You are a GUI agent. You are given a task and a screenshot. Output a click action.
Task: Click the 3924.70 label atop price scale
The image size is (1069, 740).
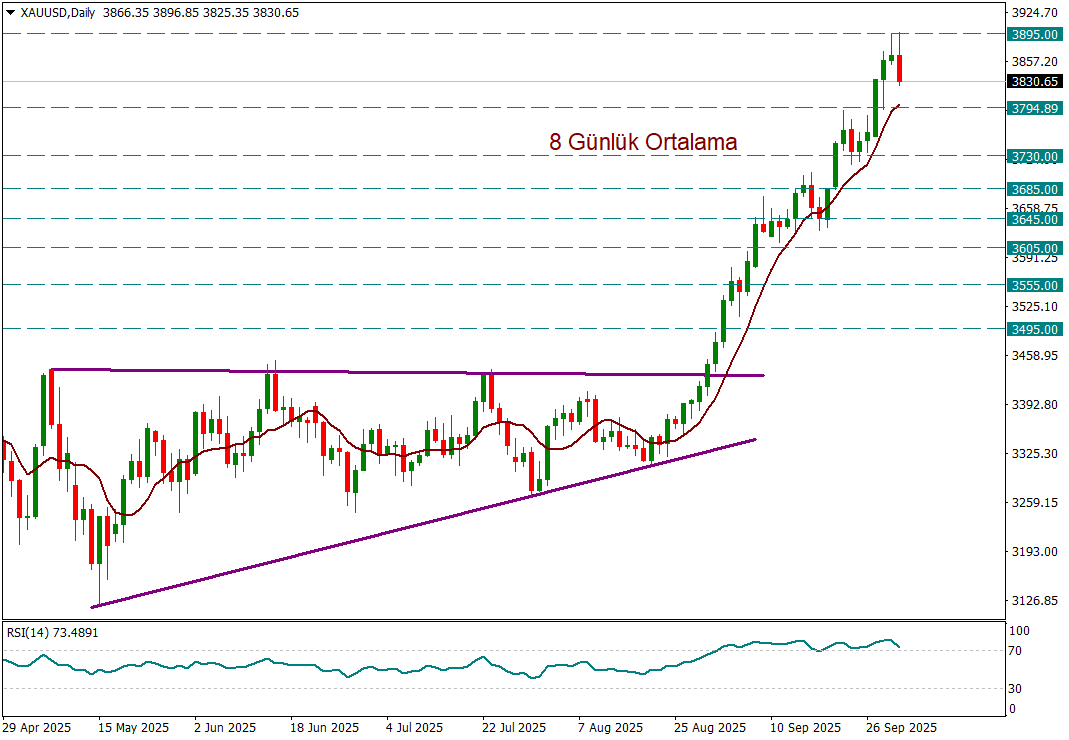[x=1034, y=13]
